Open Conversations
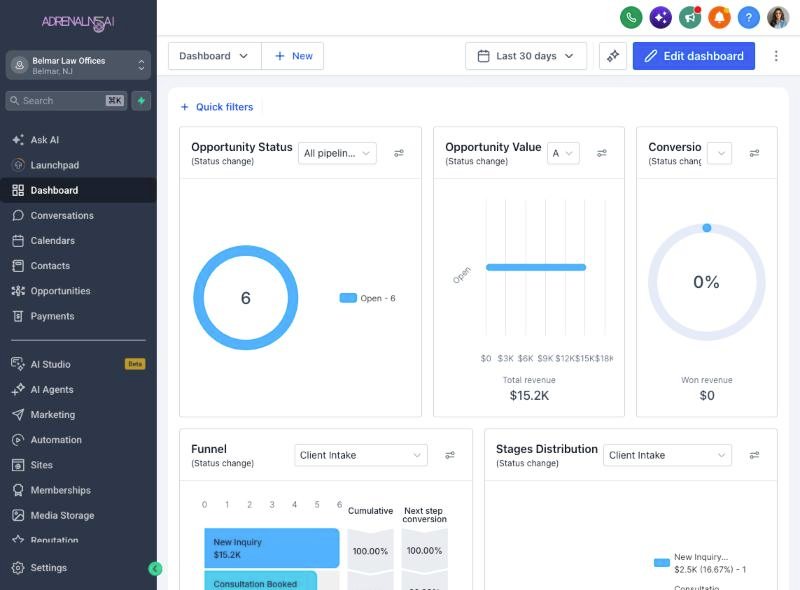 click(78, 215)
